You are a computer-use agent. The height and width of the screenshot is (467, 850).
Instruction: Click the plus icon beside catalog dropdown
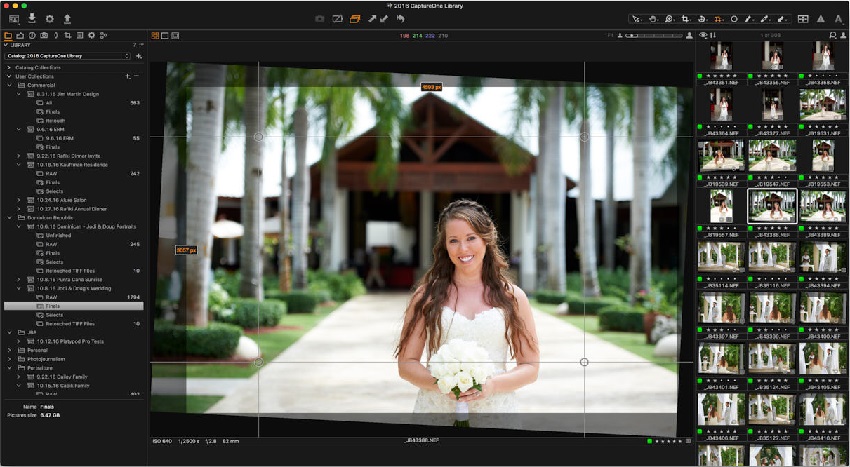pyautogui.click(x=139, y=56)
